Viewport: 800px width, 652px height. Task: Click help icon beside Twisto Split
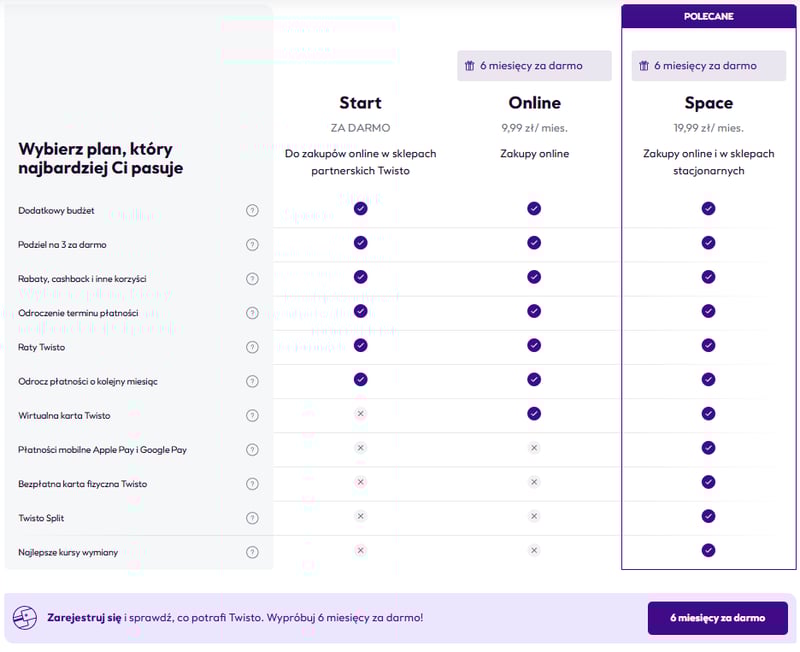252,518
